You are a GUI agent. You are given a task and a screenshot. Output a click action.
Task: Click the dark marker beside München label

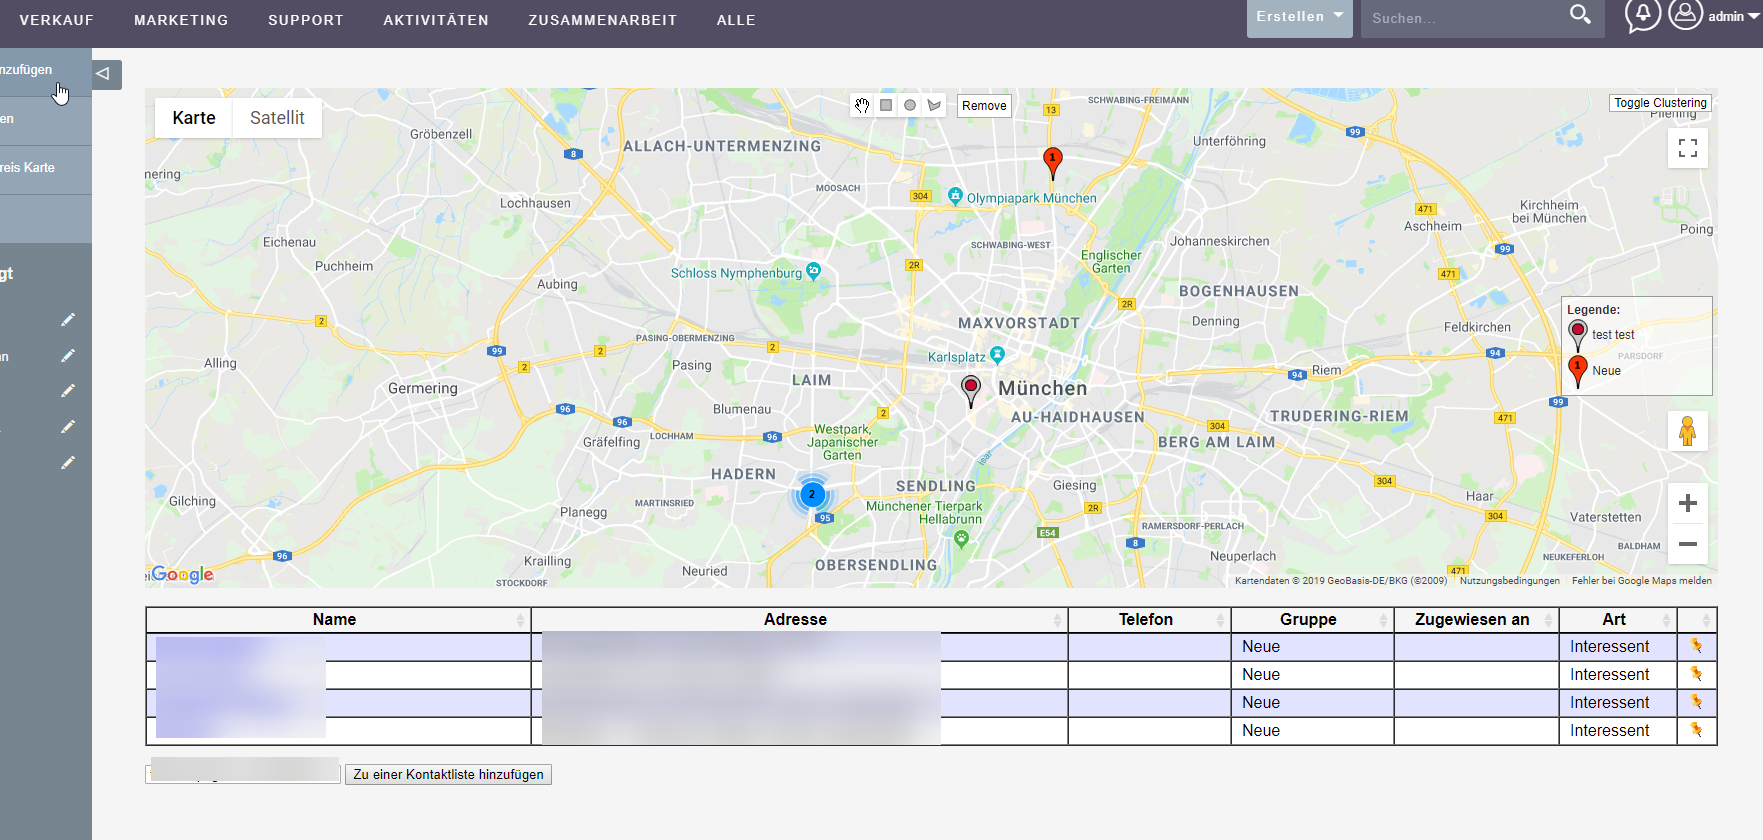pos(971,390)
